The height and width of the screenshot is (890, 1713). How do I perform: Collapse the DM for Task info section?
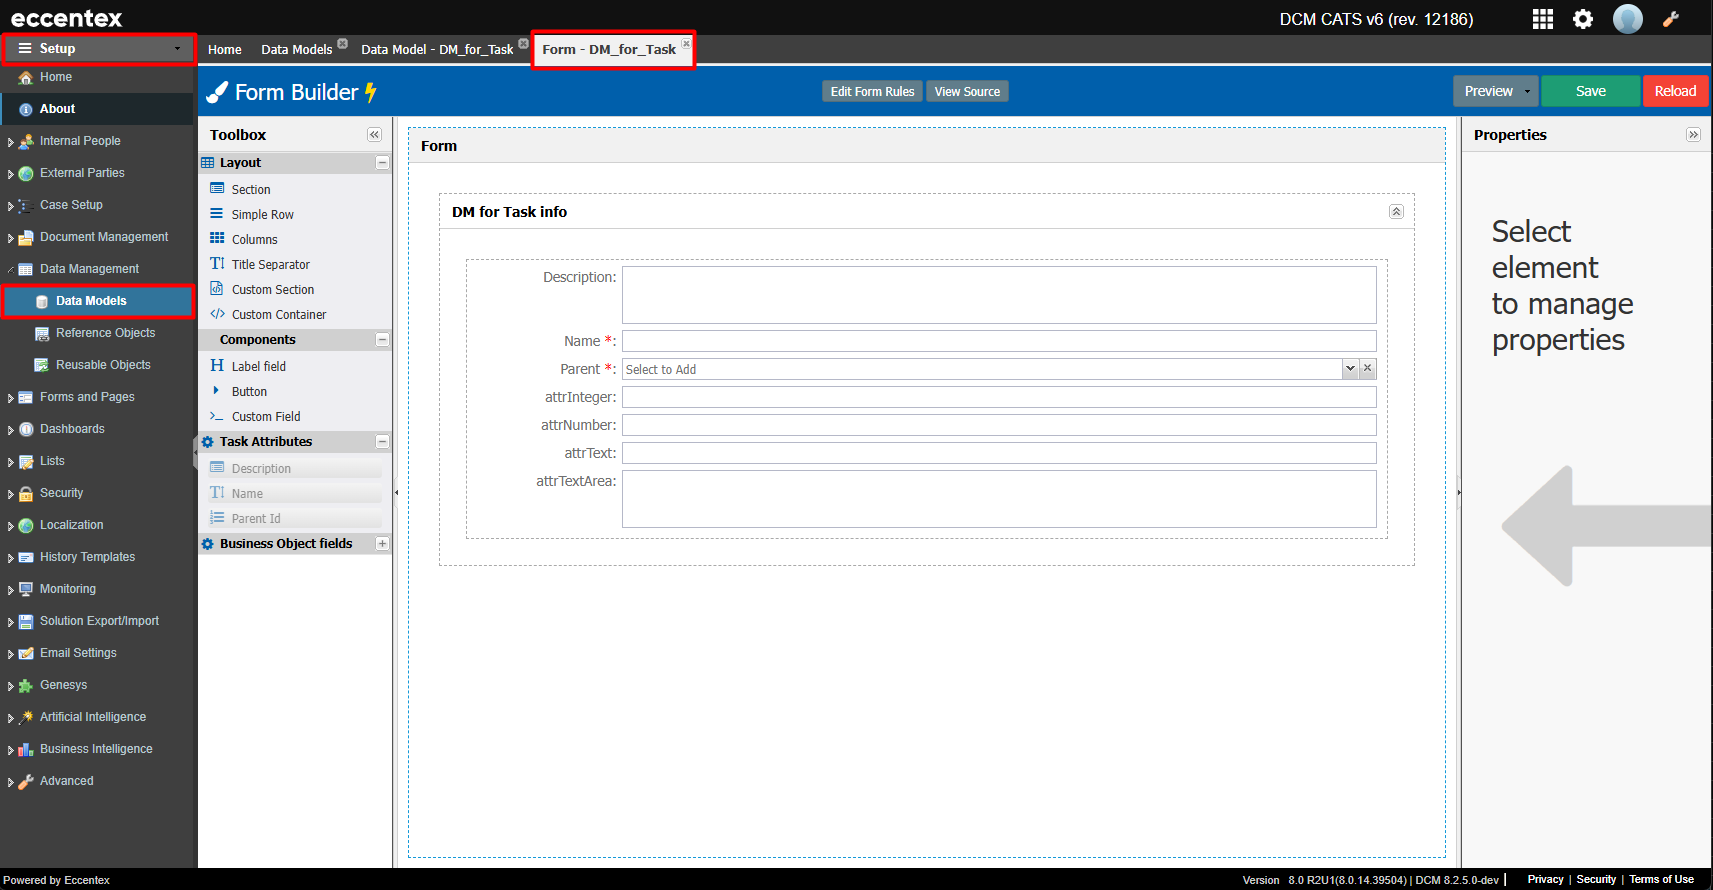coord(1396,212)
